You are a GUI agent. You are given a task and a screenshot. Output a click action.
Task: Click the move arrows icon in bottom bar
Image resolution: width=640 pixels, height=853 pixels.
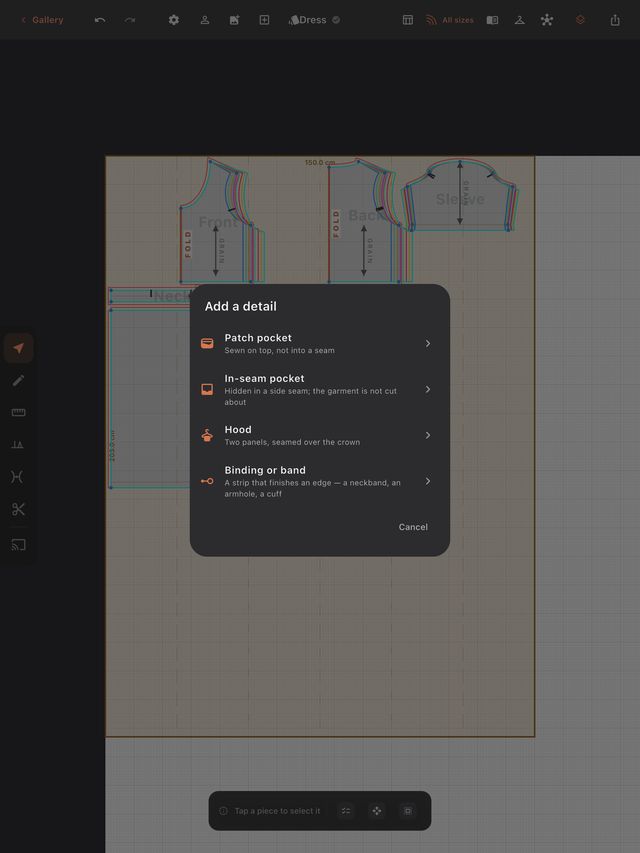click(377, 811)
